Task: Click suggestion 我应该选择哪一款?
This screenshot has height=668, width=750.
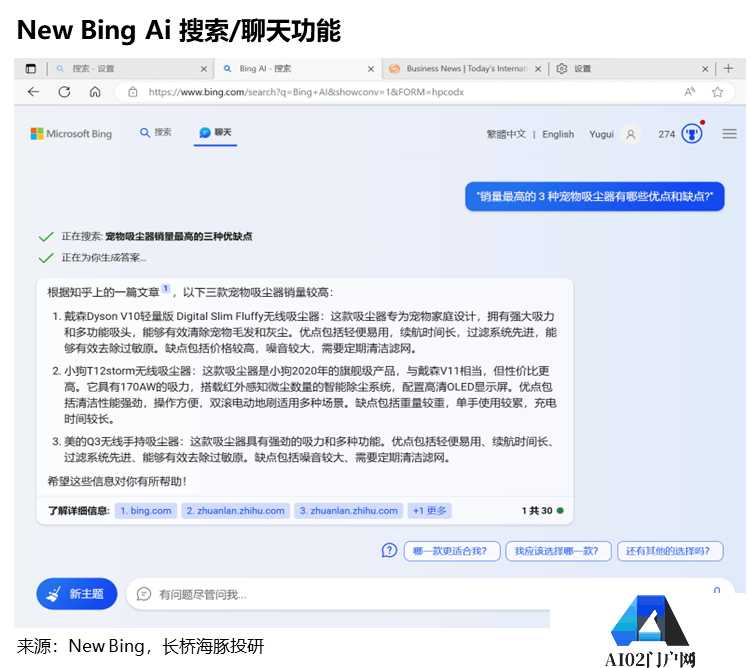Action: click(x=559, y=551)
